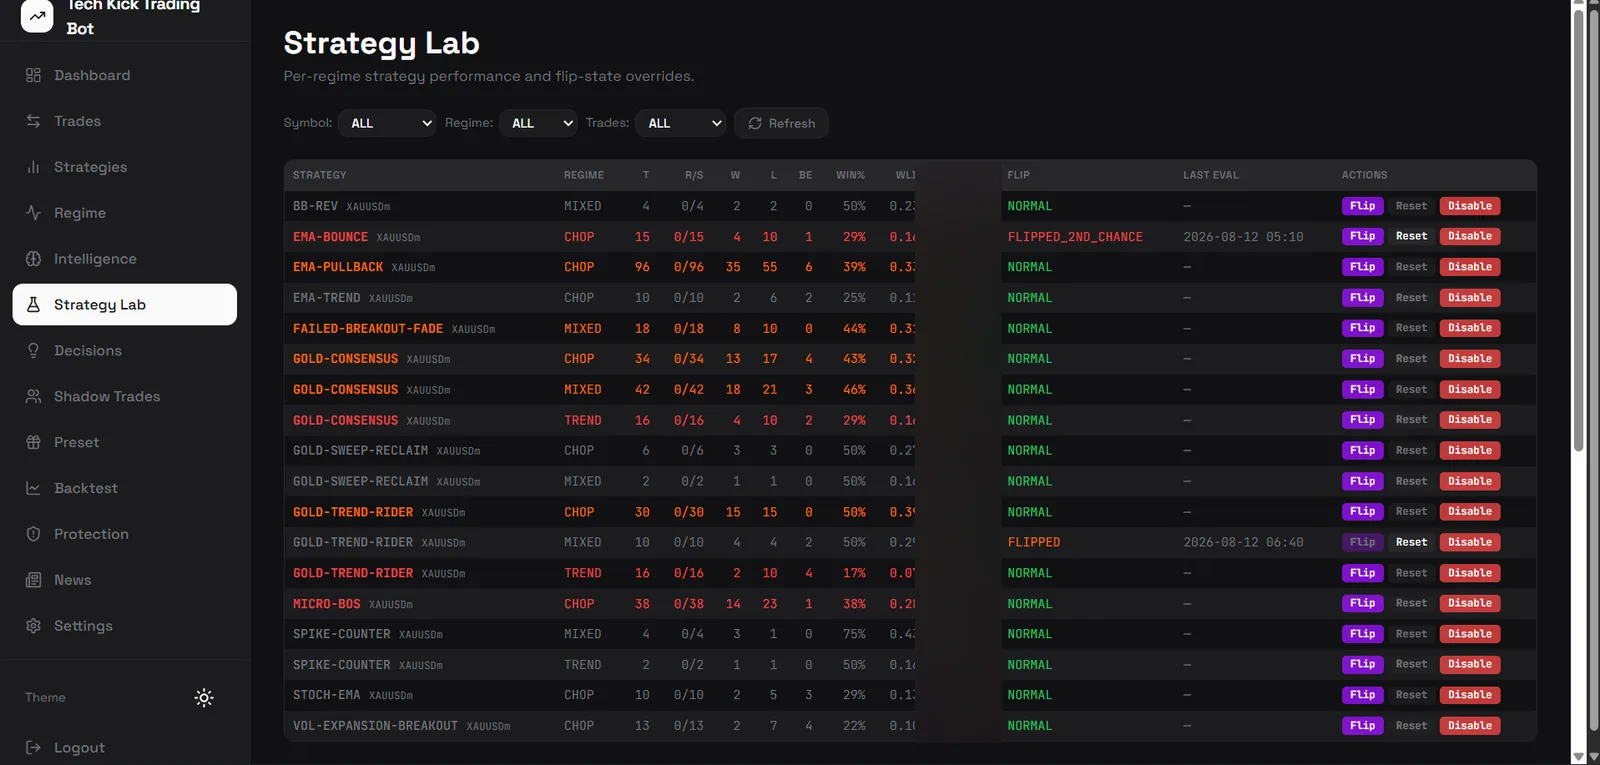The height and width of the screenshot is (765, 1600).
Task: Open Dashboard in the sidebar
Action: coord(125,75)
